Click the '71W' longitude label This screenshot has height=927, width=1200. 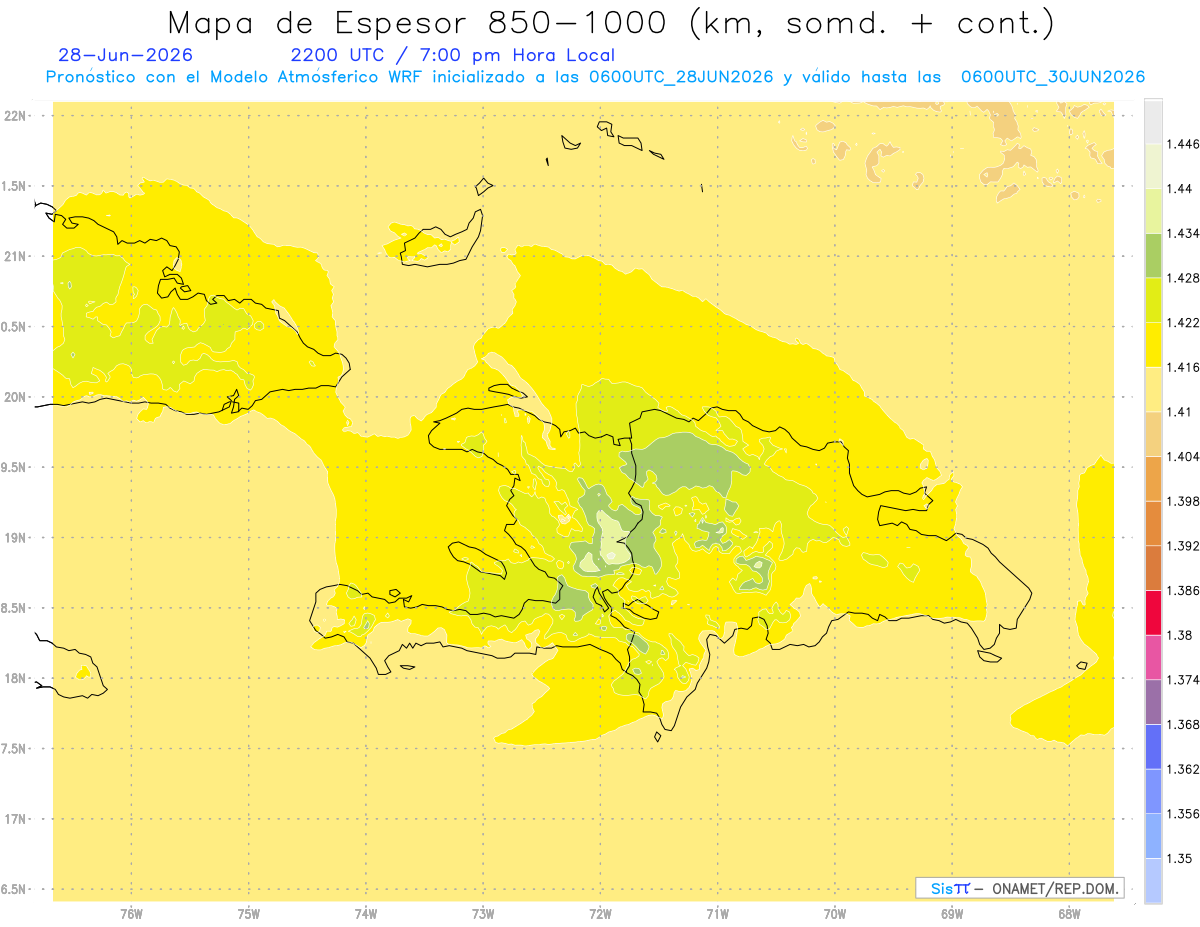[x=717, y=915]
